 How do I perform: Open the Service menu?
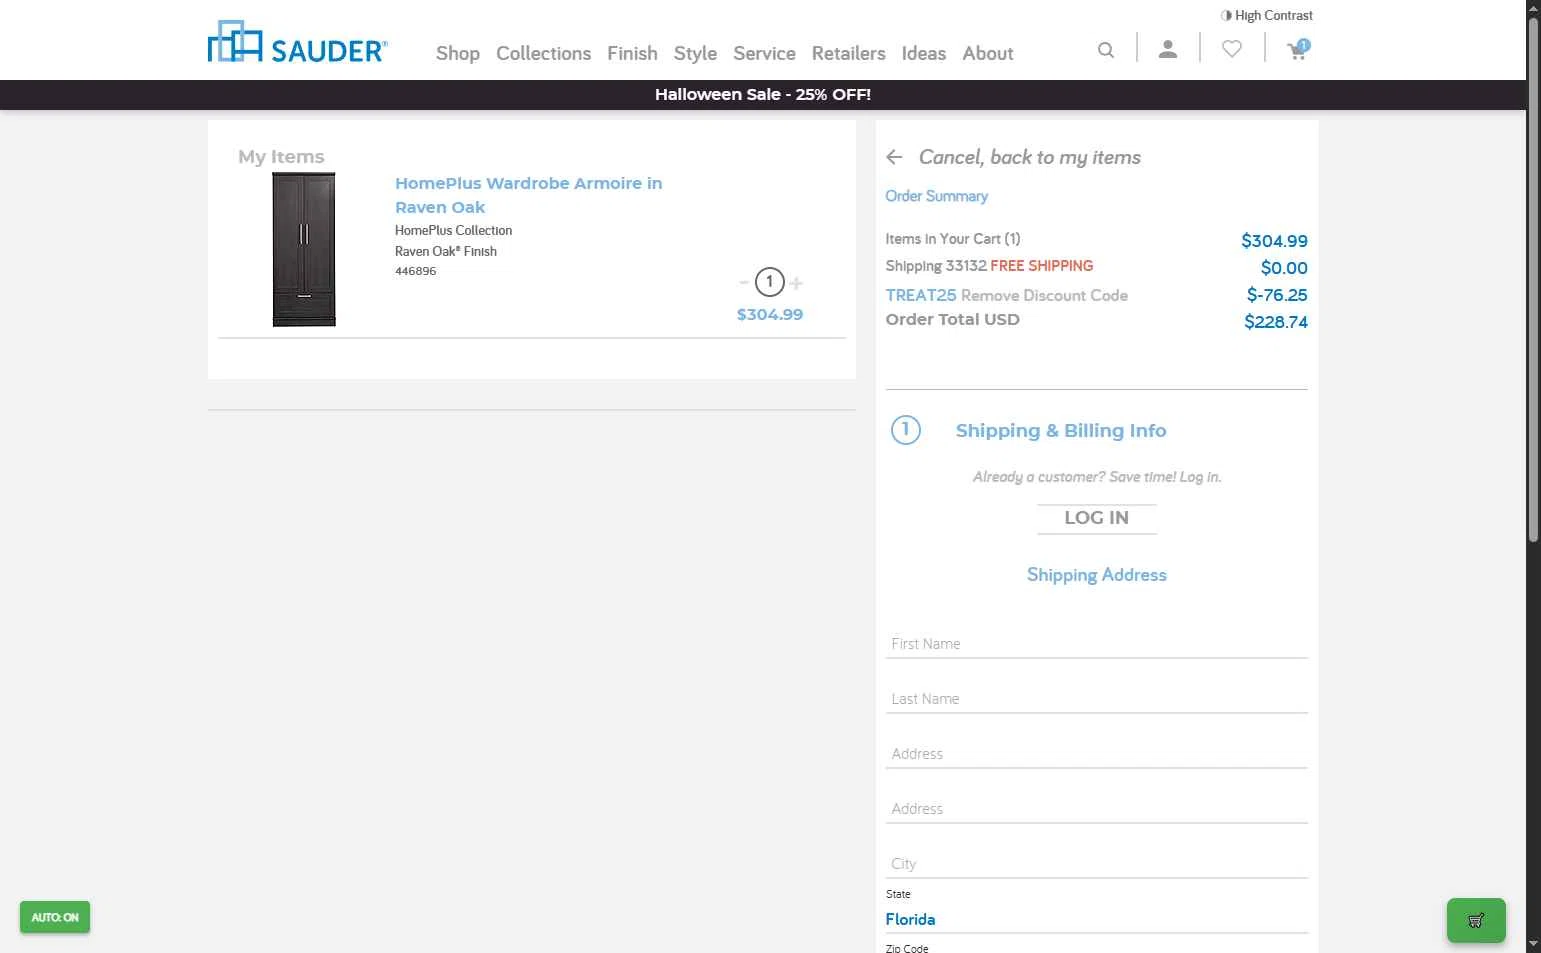point(764,53)
